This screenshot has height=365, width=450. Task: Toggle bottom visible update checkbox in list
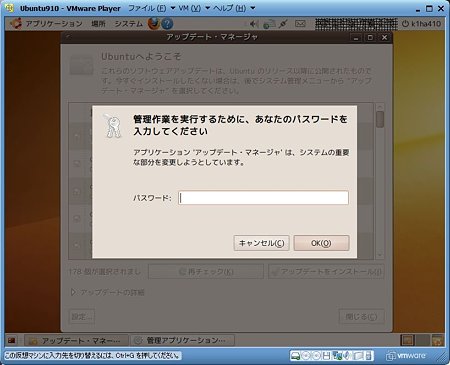coord(77,245)
